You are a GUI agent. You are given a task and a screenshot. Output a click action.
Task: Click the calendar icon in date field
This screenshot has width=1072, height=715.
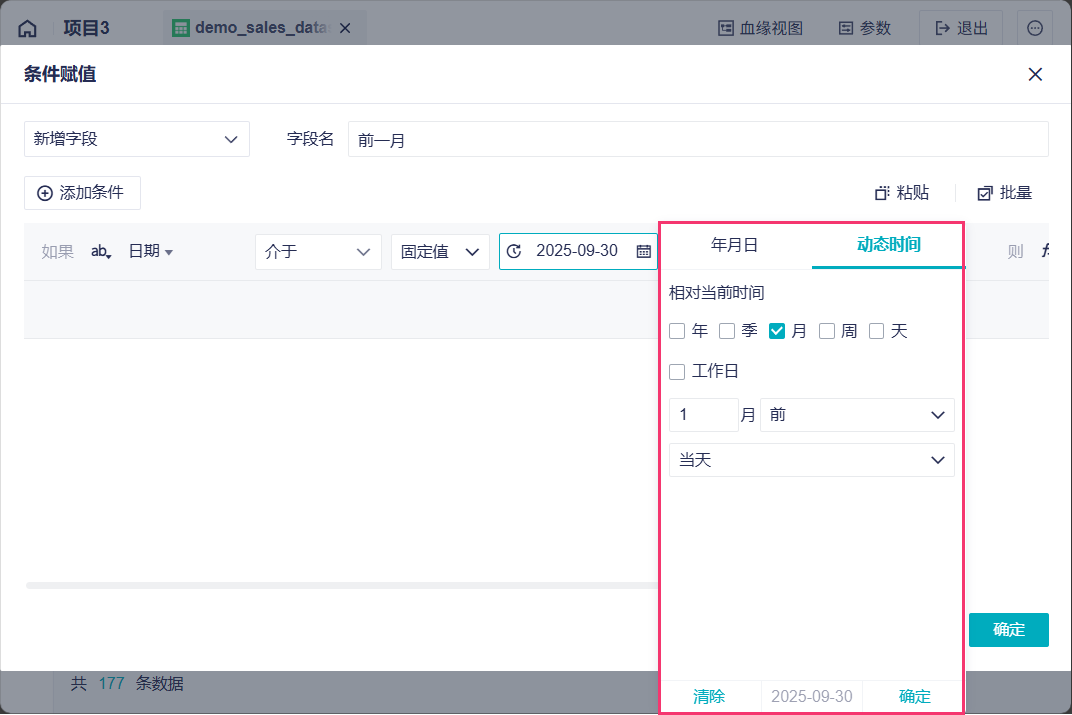click(643, 251)
